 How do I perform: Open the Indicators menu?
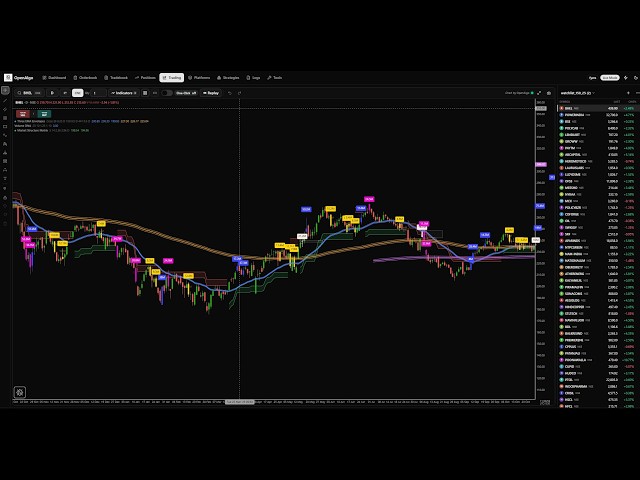124,93
